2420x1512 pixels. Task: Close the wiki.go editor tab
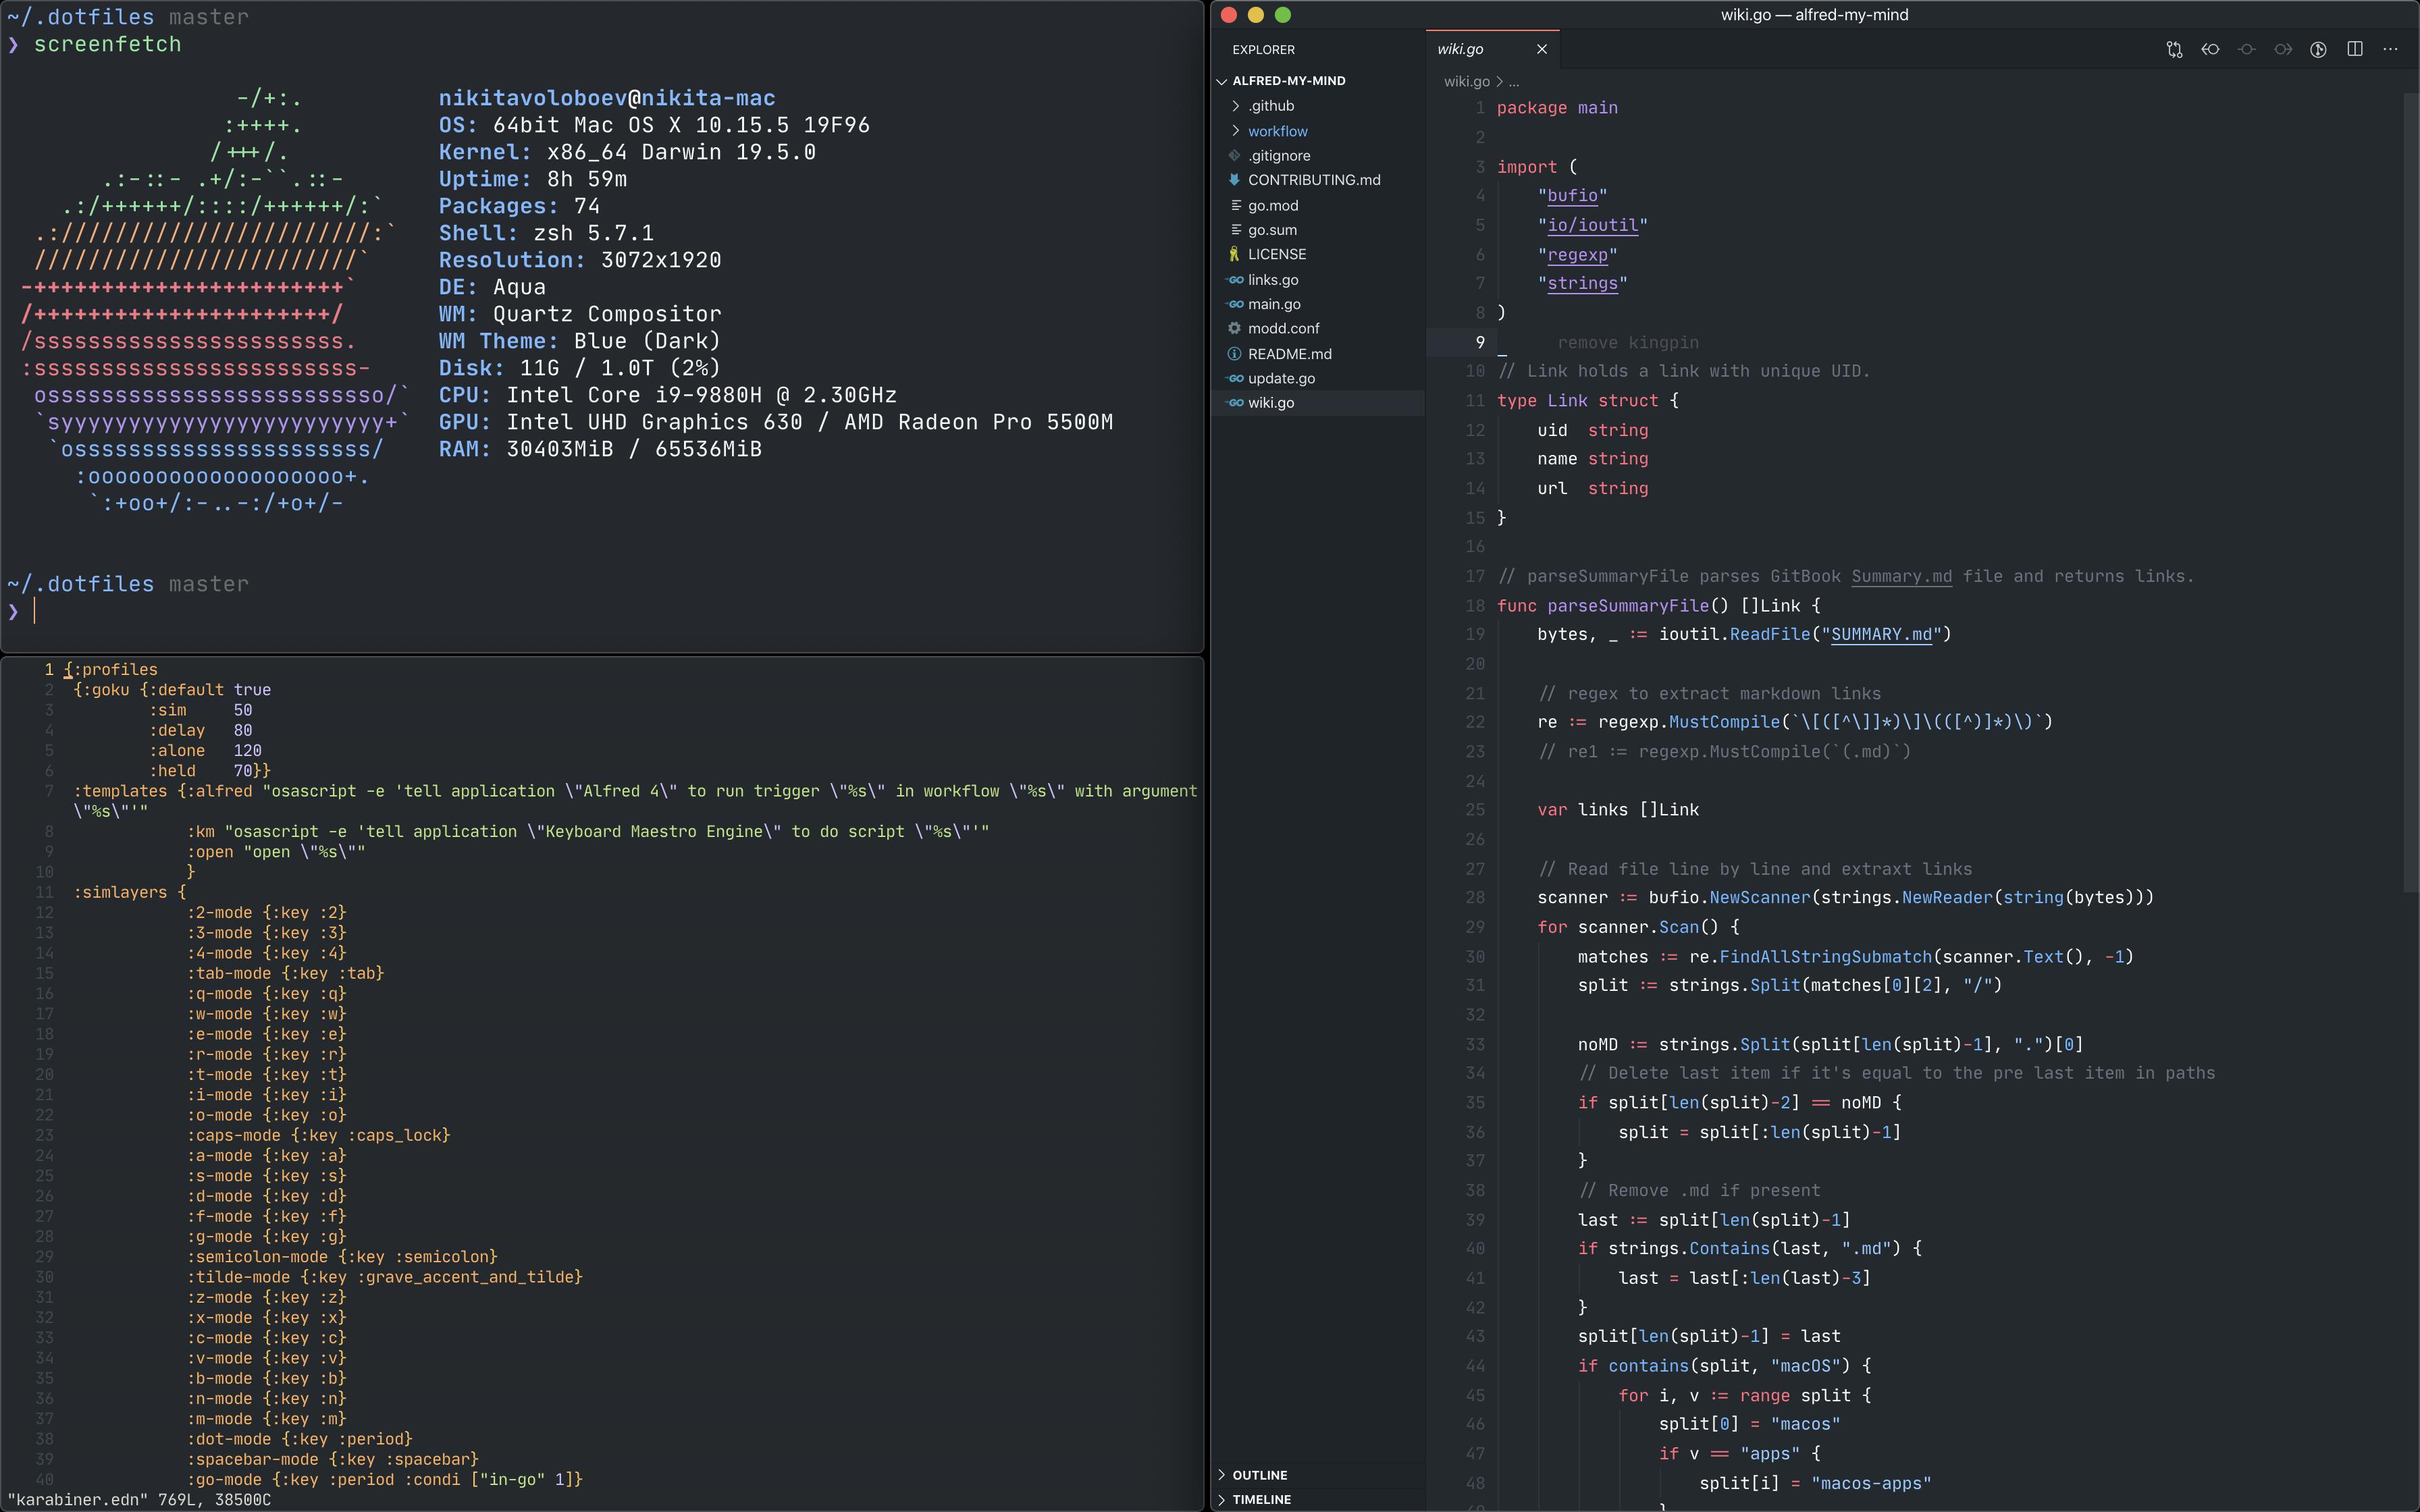1541,49
